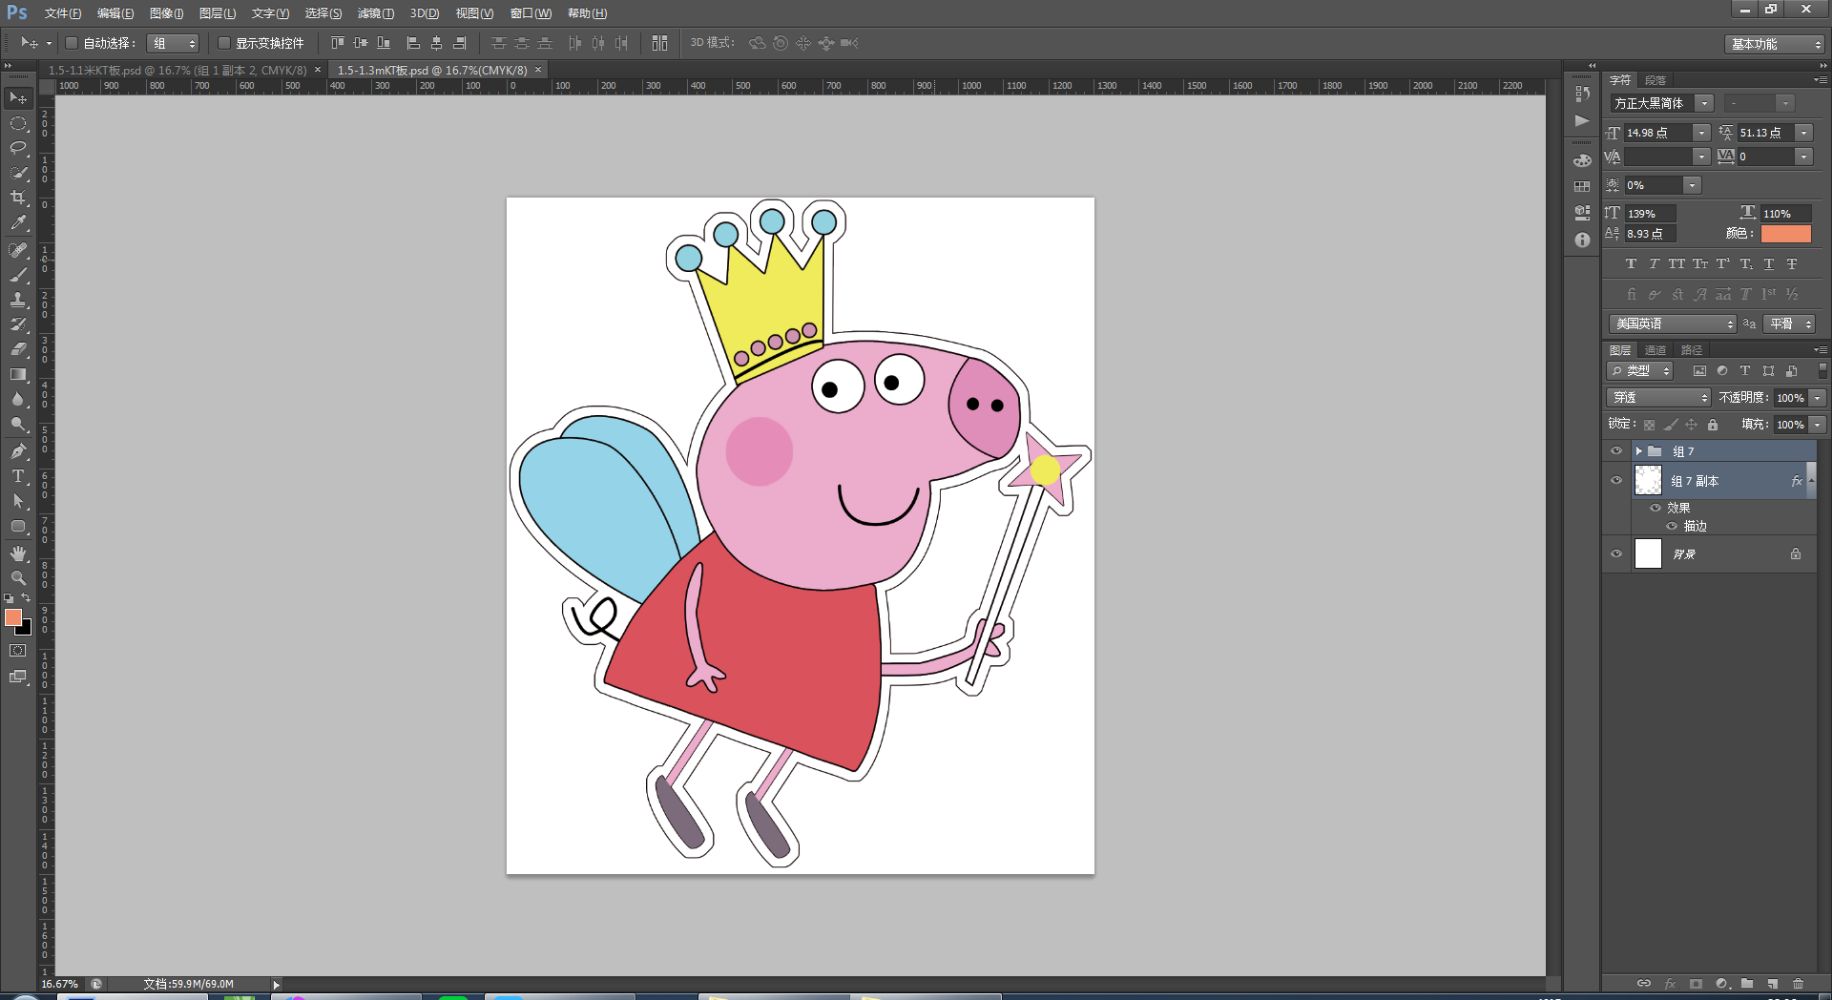
Task: Switch to the 通道 panel tab
Action: point(1656,350)
